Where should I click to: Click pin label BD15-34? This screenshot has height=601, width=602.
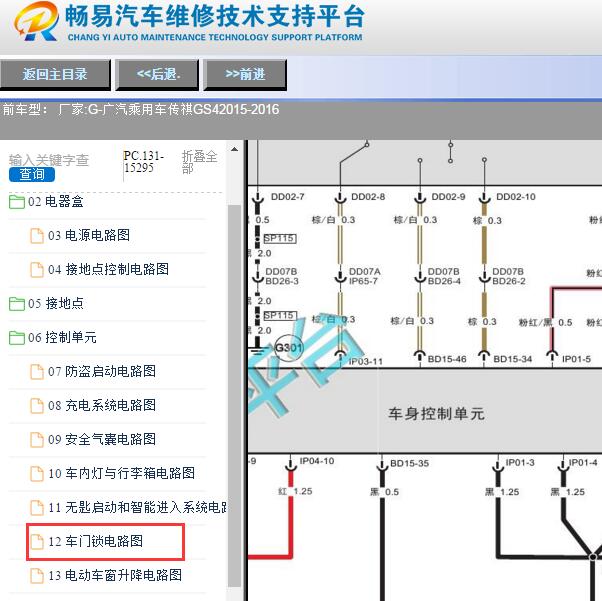pyautogui.click(x=513, y=359)
